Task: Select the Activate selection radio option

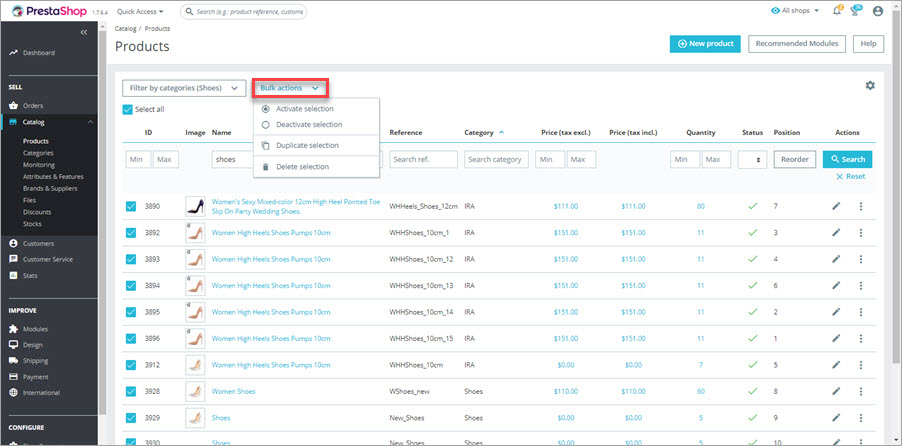Action: (265, 109)
